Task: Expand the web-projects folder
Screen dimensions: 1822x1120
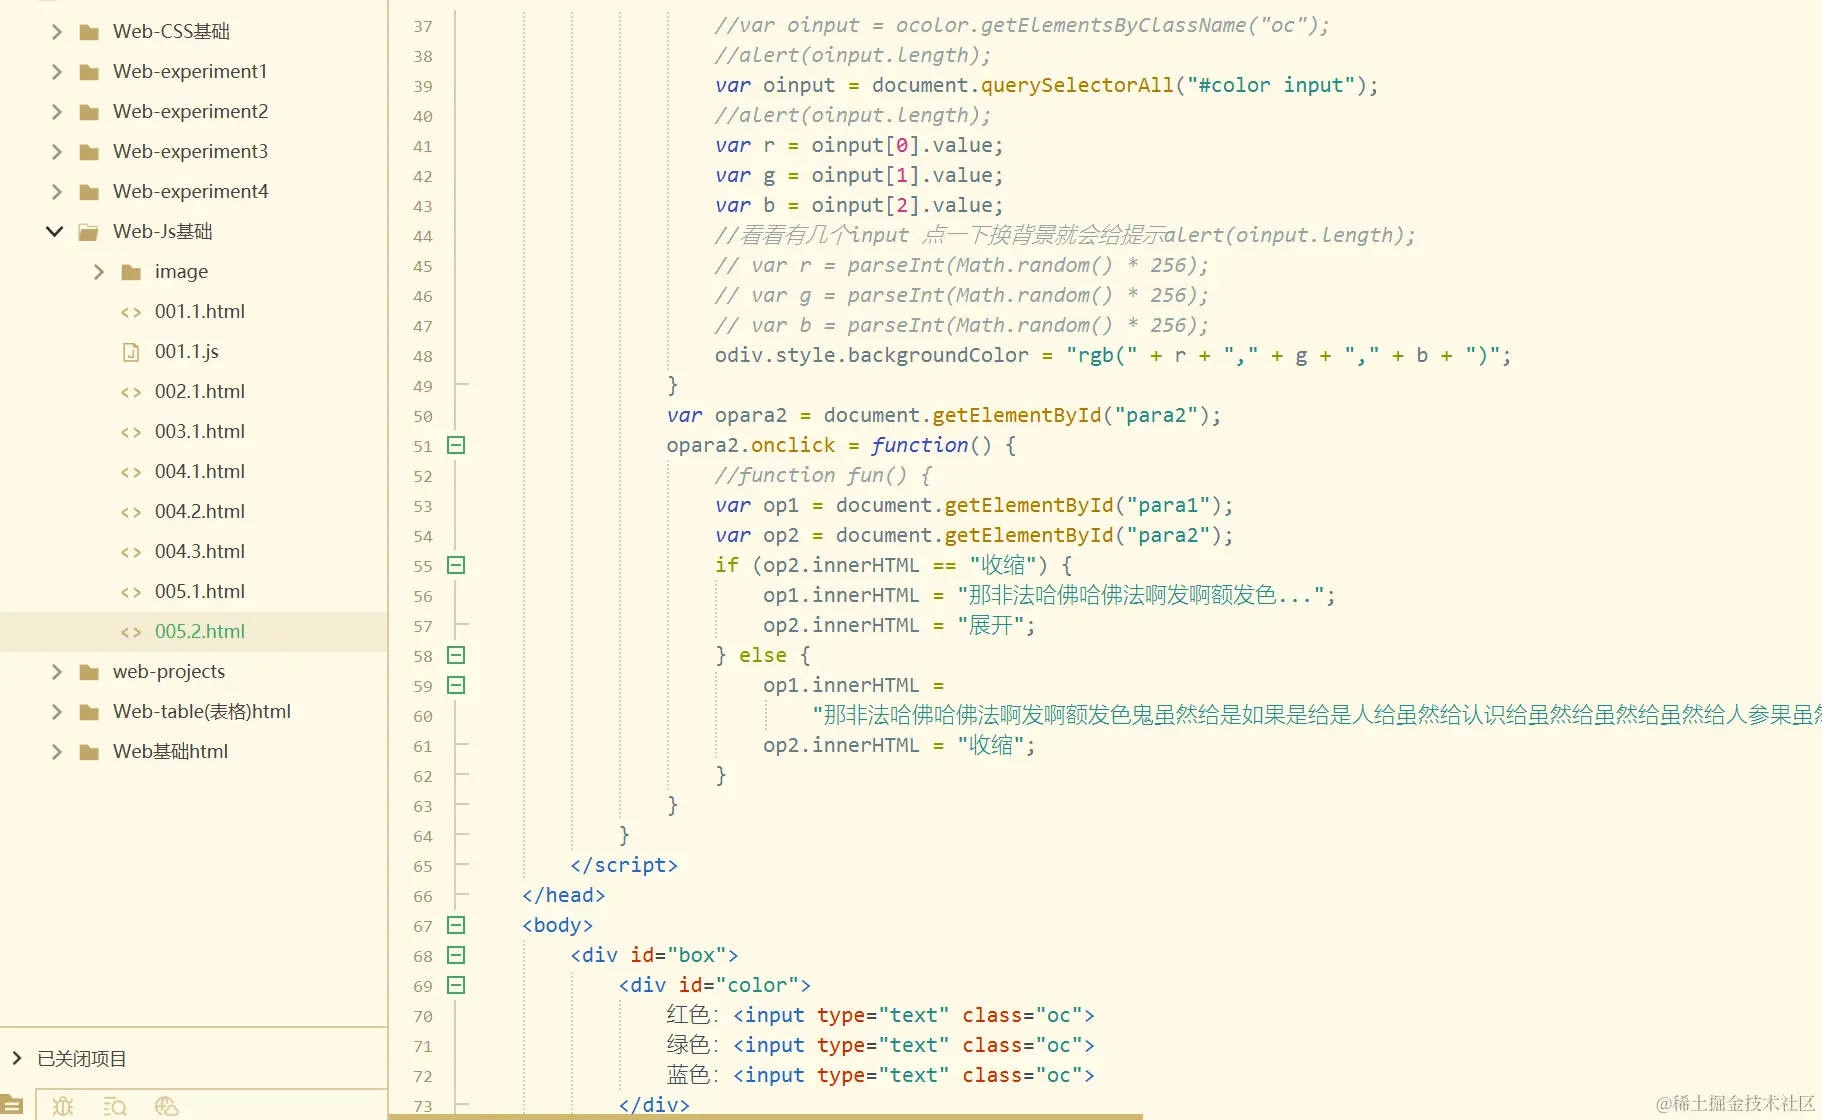Action: pos(56,672)
